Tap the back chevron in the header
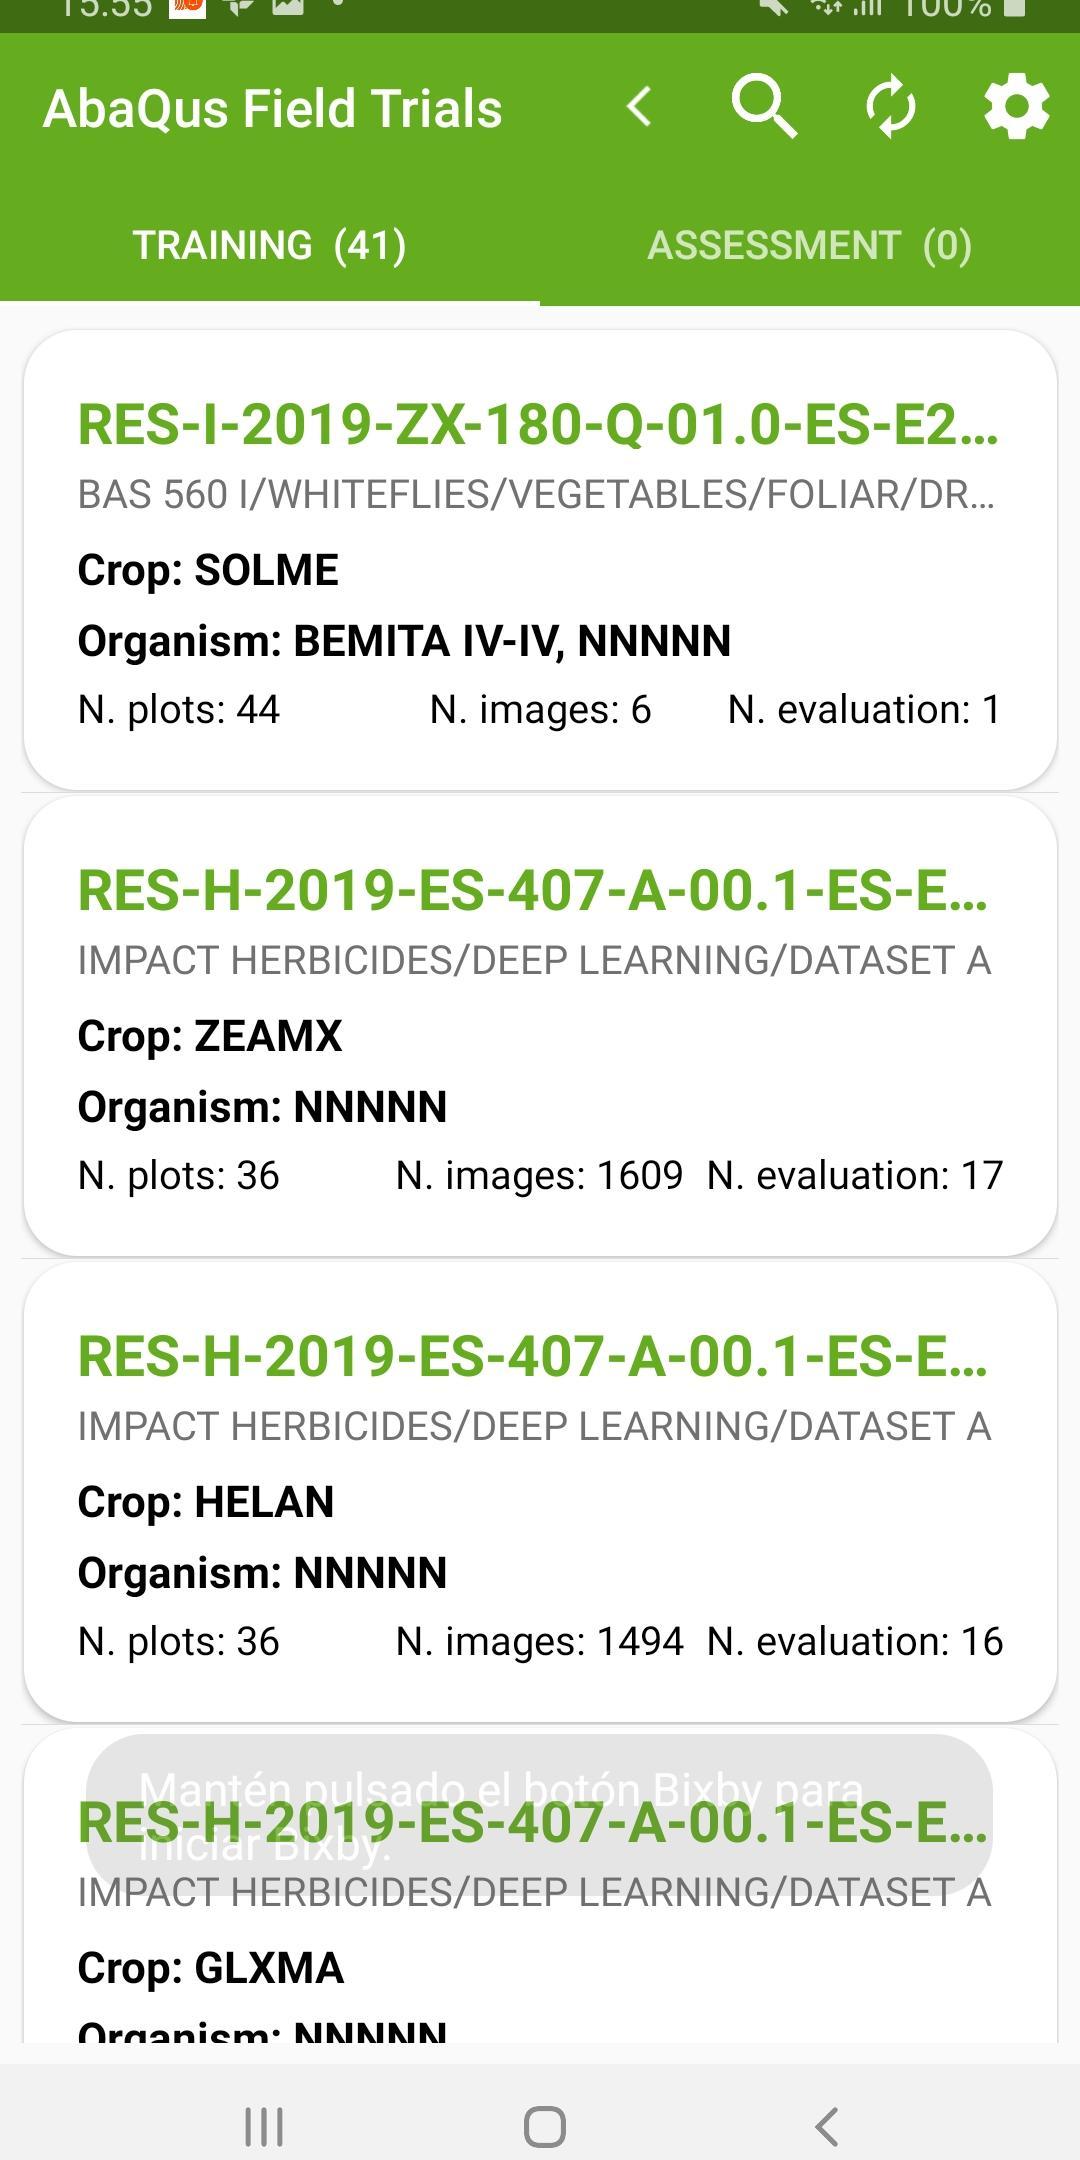1080x2160 pixels. tap(639, 106)
